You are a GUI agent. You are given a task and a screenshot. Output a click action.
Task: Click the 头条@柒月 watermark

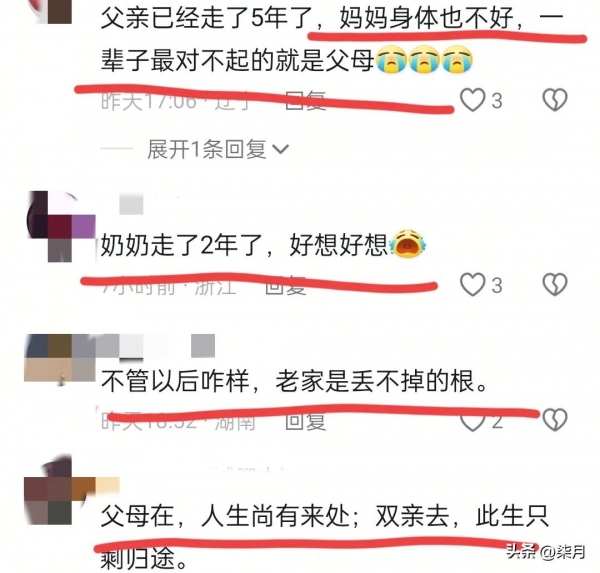pos(546,552)
